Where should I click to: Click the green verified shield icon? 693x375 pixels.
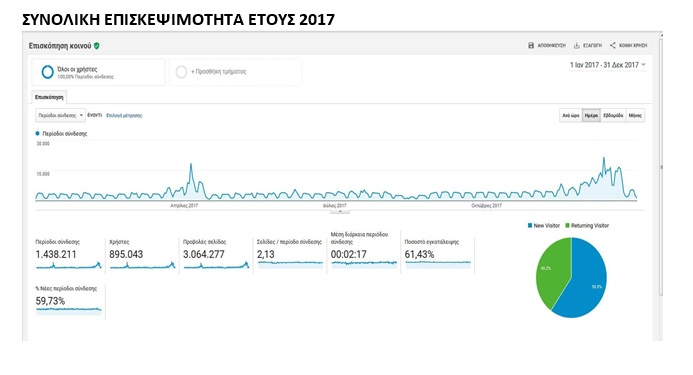point(97,46)
